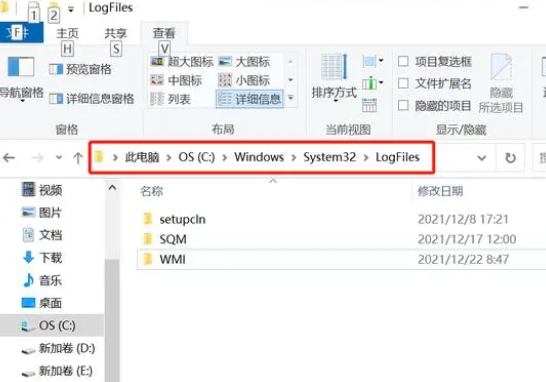
Task: Switch to the 主页 ribbon tab
Action: 68,33
